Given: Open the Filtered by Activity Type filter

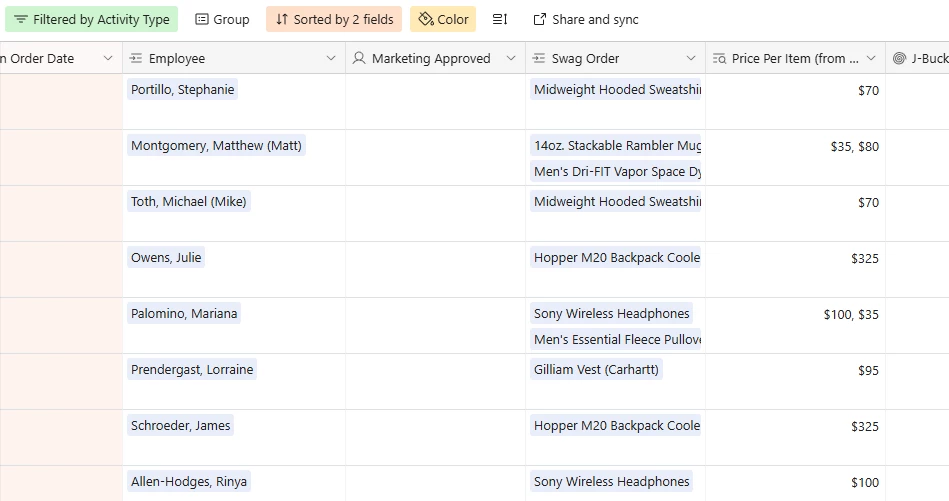Looking at the screenshot, I should tap(91, 19).
